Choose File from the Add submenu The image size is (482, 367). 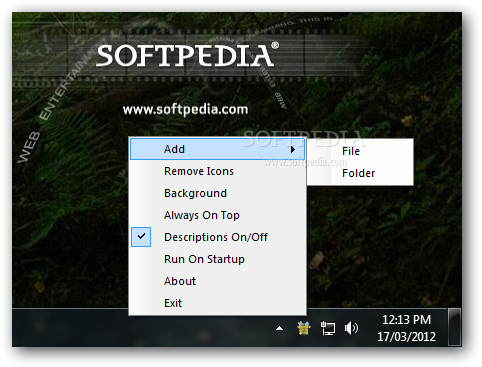tap(360, 151)
